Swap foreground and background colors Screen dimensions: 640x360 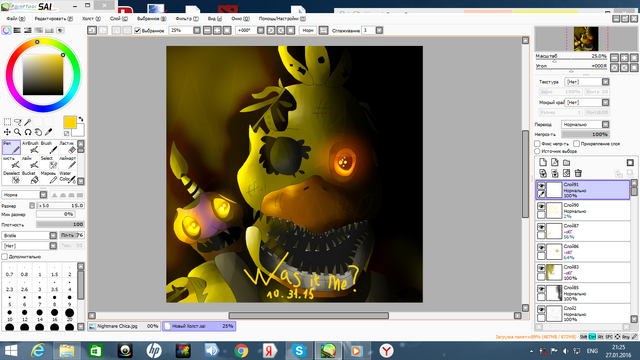80,119
